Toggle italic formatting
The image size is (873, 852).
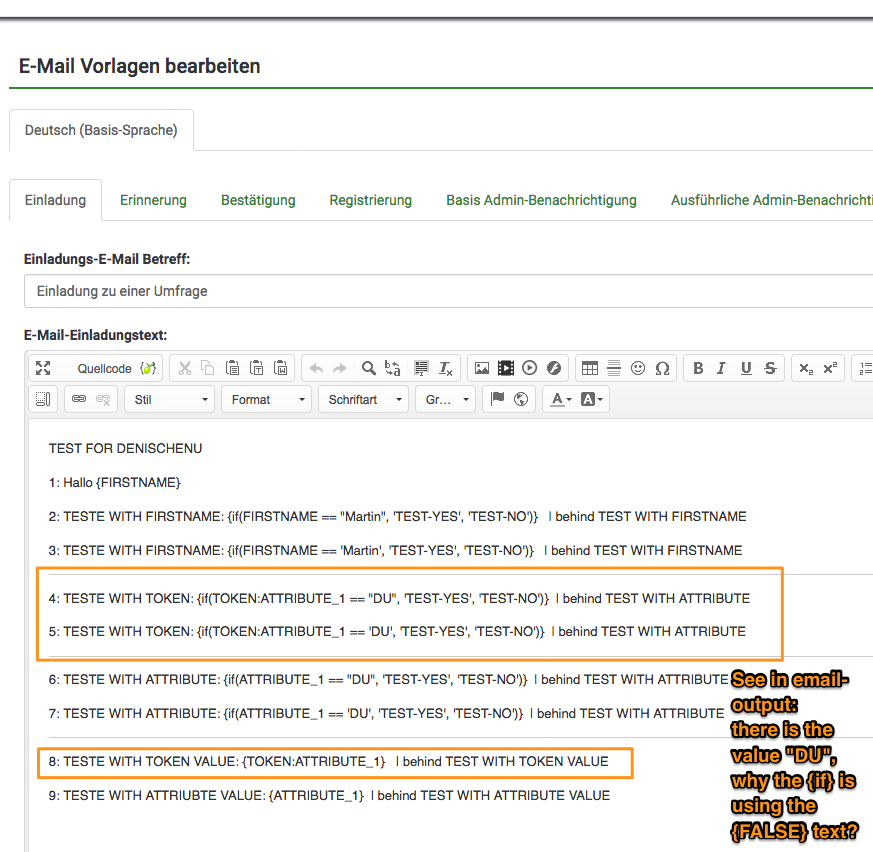point(722,368)
